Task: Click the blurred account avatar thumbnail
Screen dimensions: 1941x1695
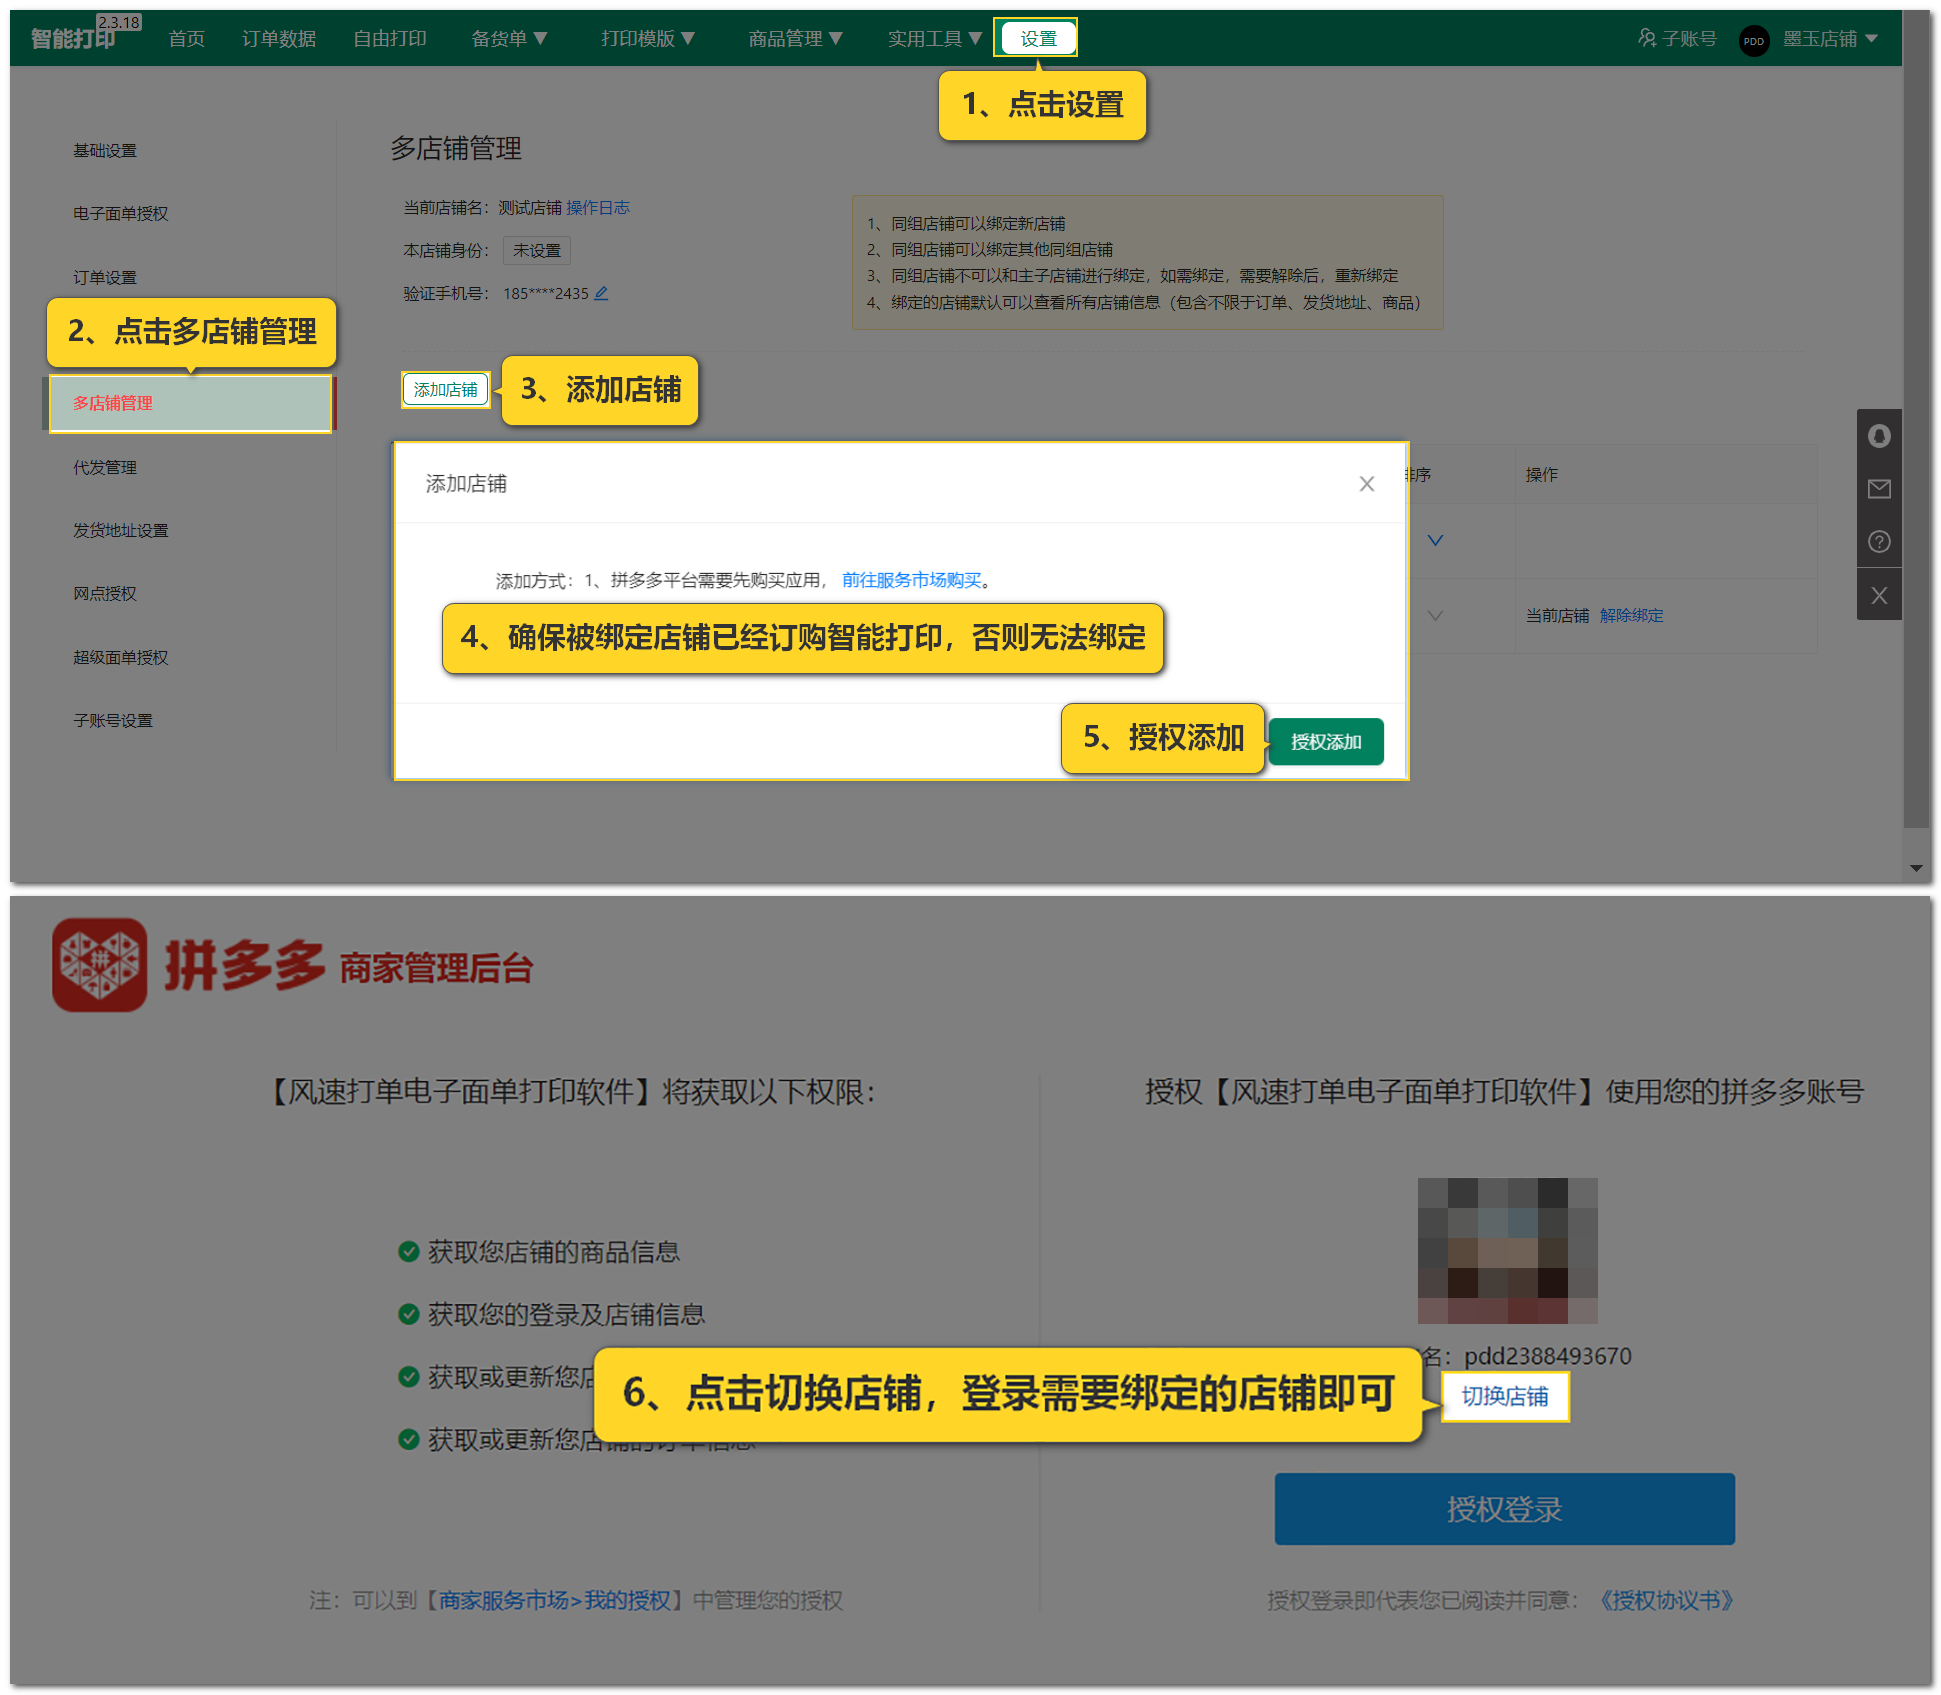Action: click(x=1507, y=1250)
